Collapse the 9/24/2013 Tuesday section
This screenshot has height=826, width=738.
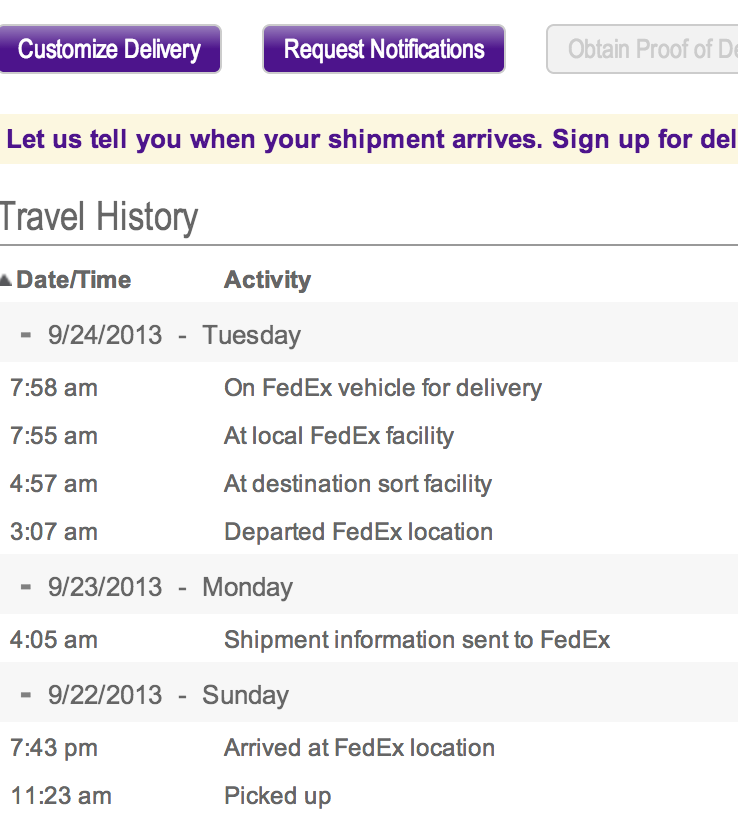click(26, 334)
